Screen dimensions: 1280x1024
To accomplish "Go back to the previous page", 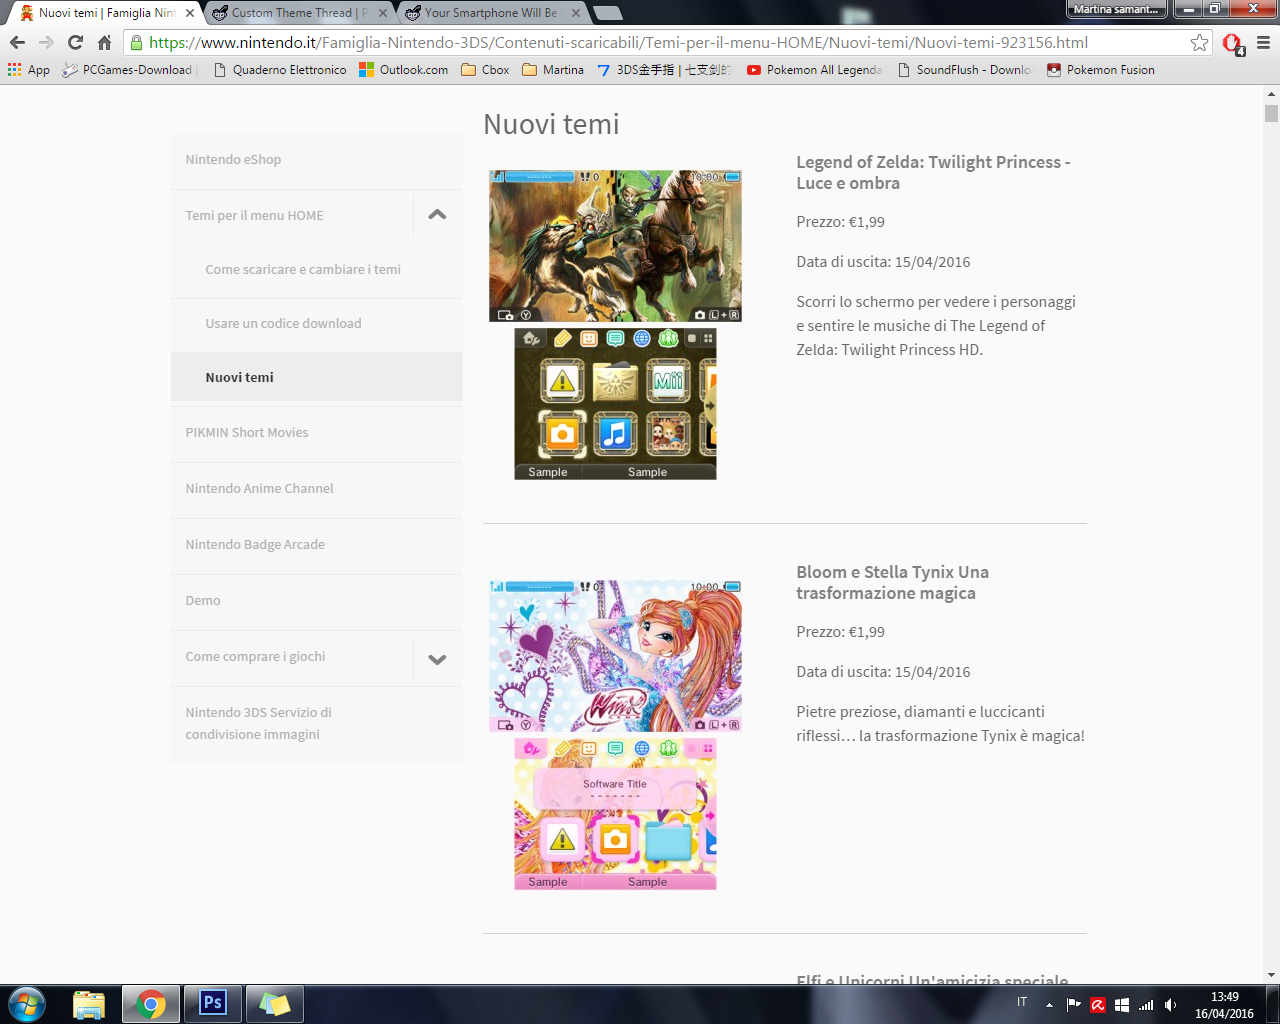I will coord(17,42).
